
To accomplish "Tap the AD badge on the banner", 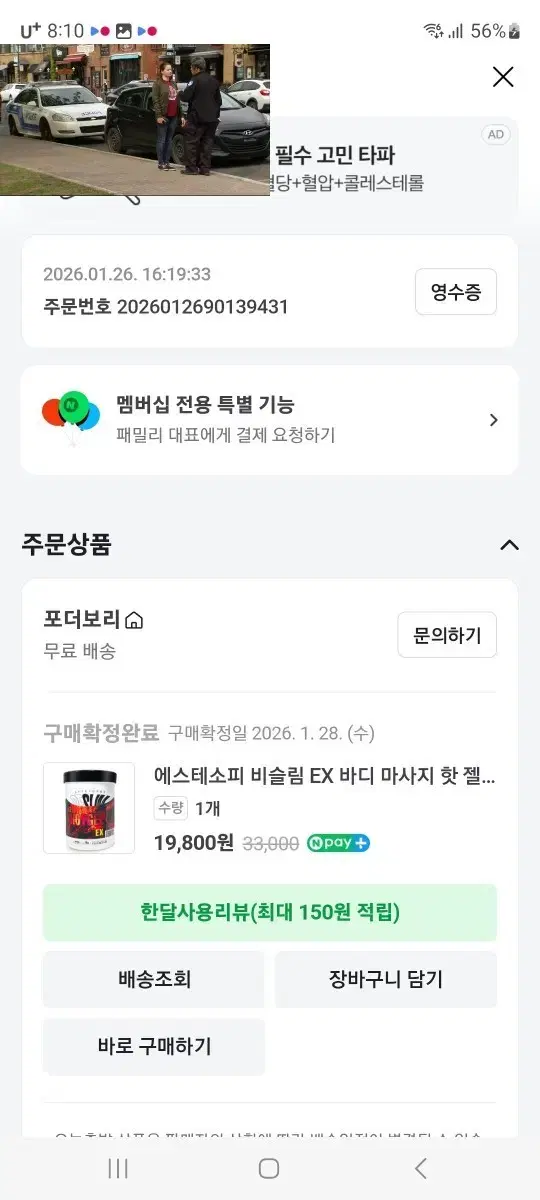I will point(496,134).
